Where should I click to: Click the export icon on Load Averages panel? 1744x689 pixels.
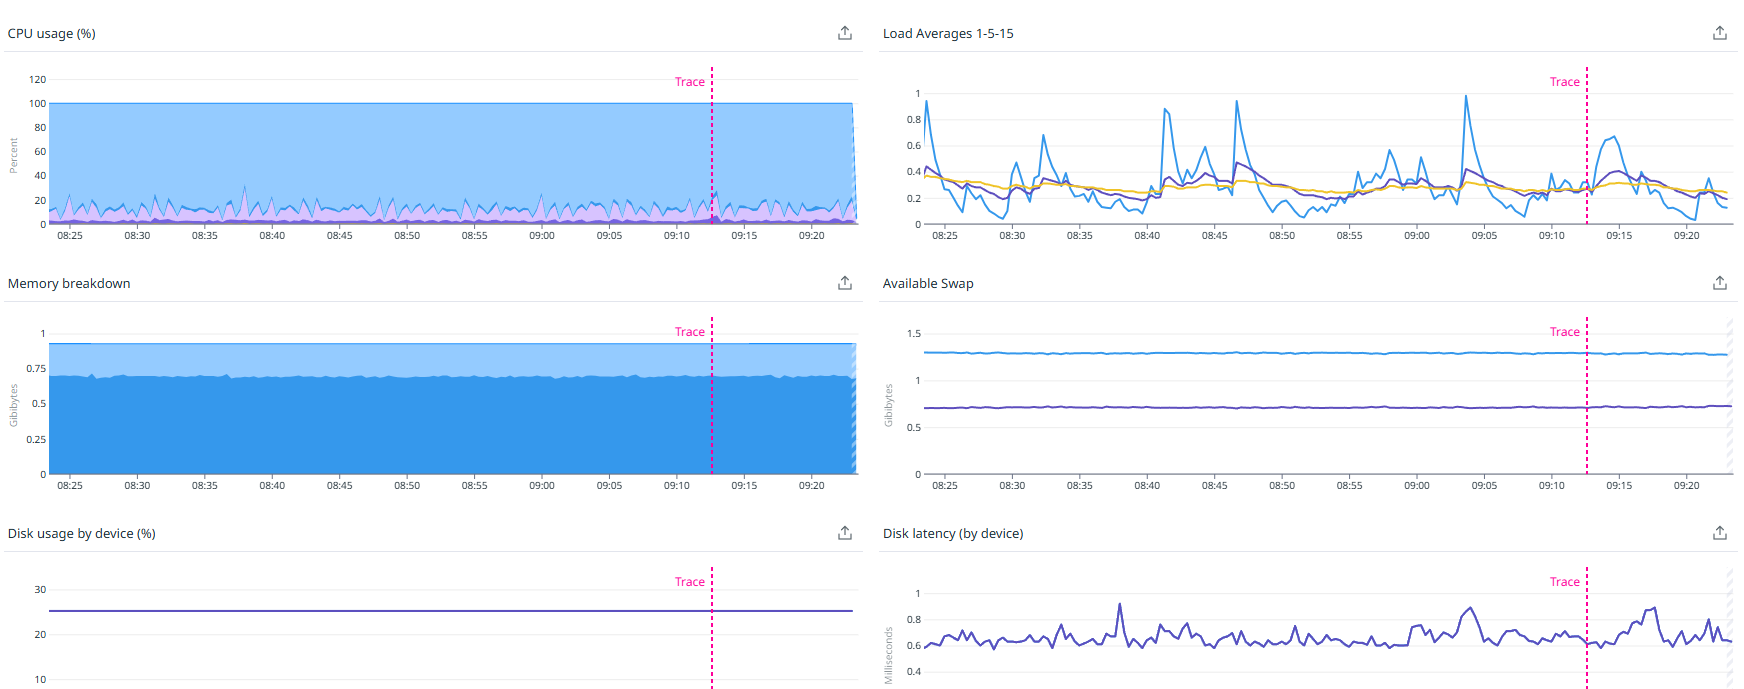coord(1720,33)
